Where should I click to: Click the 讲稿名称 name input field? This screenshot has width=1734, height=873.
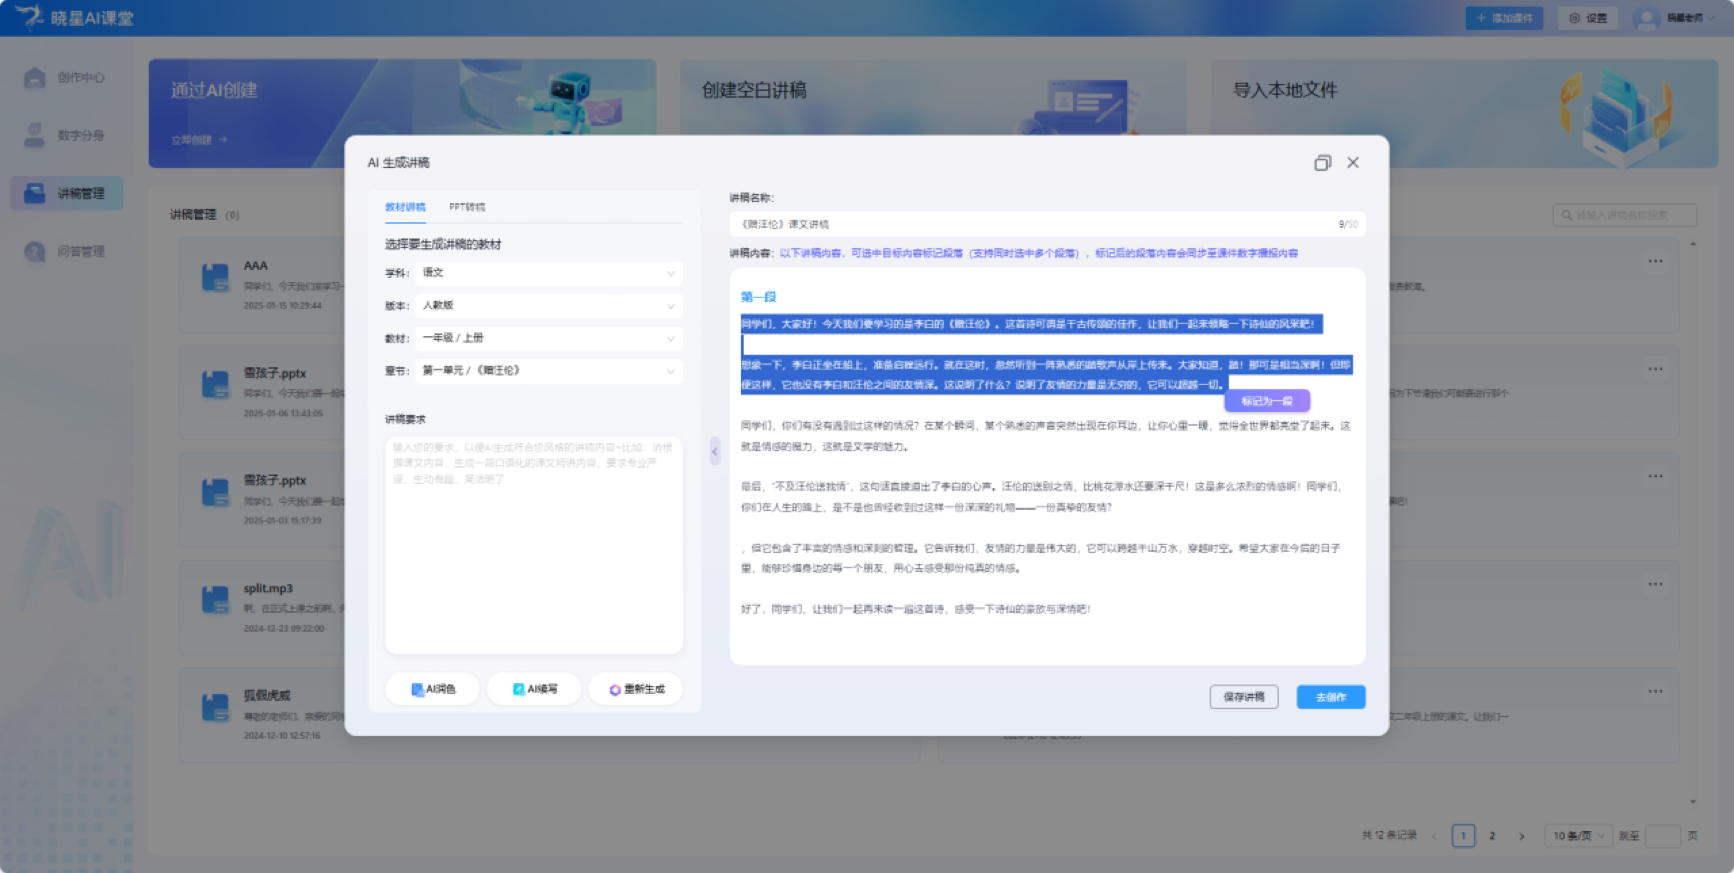coord(1030,224)
